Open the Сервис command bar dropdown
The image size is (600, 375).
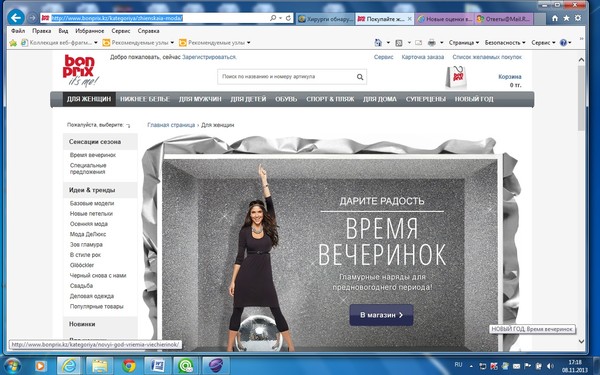tap(543, 43)
